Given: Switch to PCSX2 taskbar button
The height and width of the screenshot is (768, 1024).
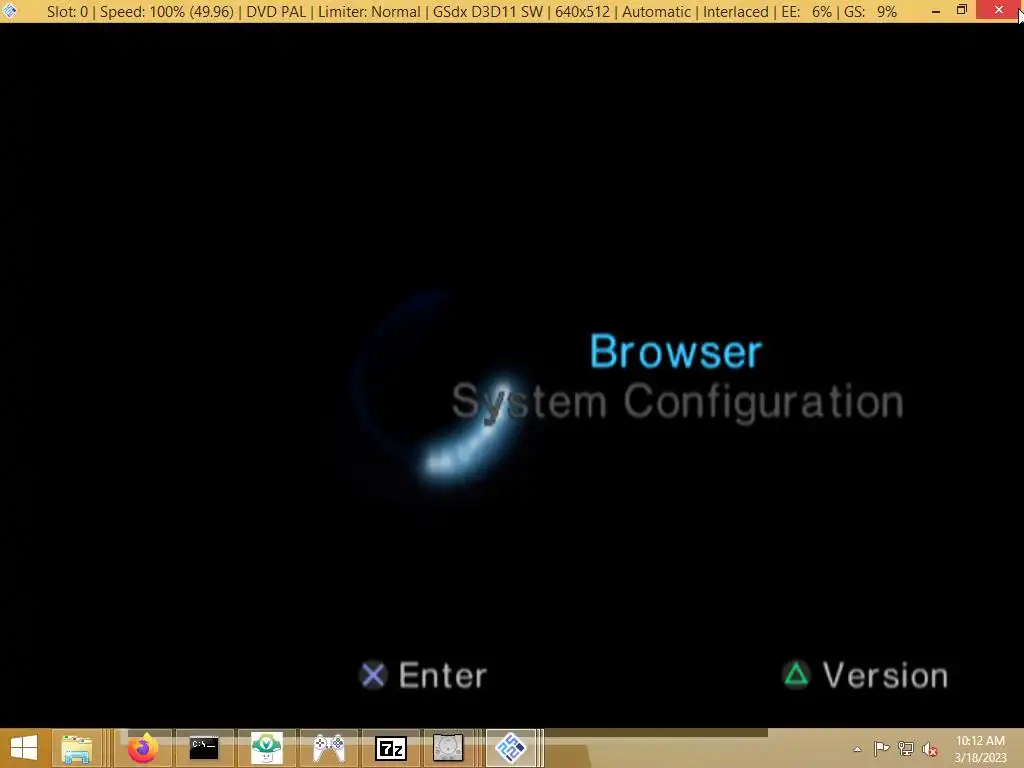Looking at the screenshot, I should pos(511,748).
